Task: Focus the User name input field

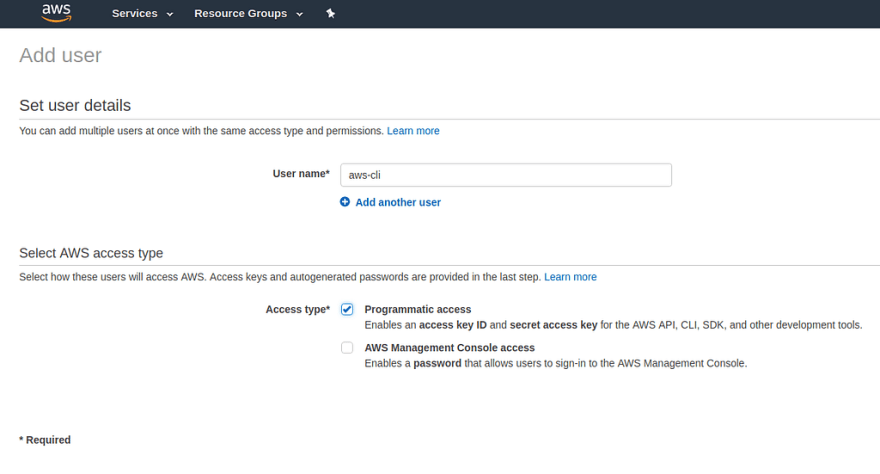Action: pos(506,175)
